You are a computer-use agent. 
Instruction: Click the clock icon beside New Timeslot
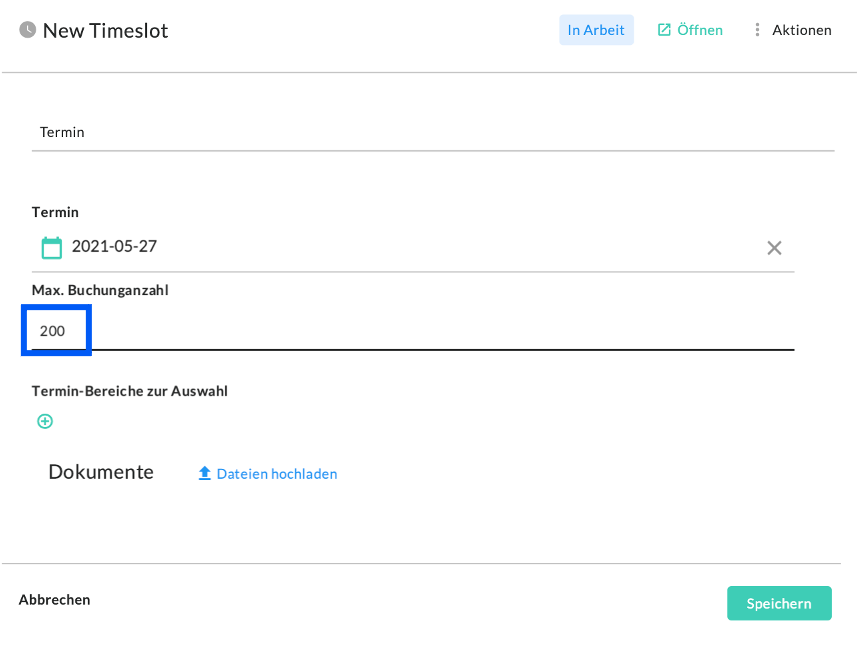click(x=28, y=30)
